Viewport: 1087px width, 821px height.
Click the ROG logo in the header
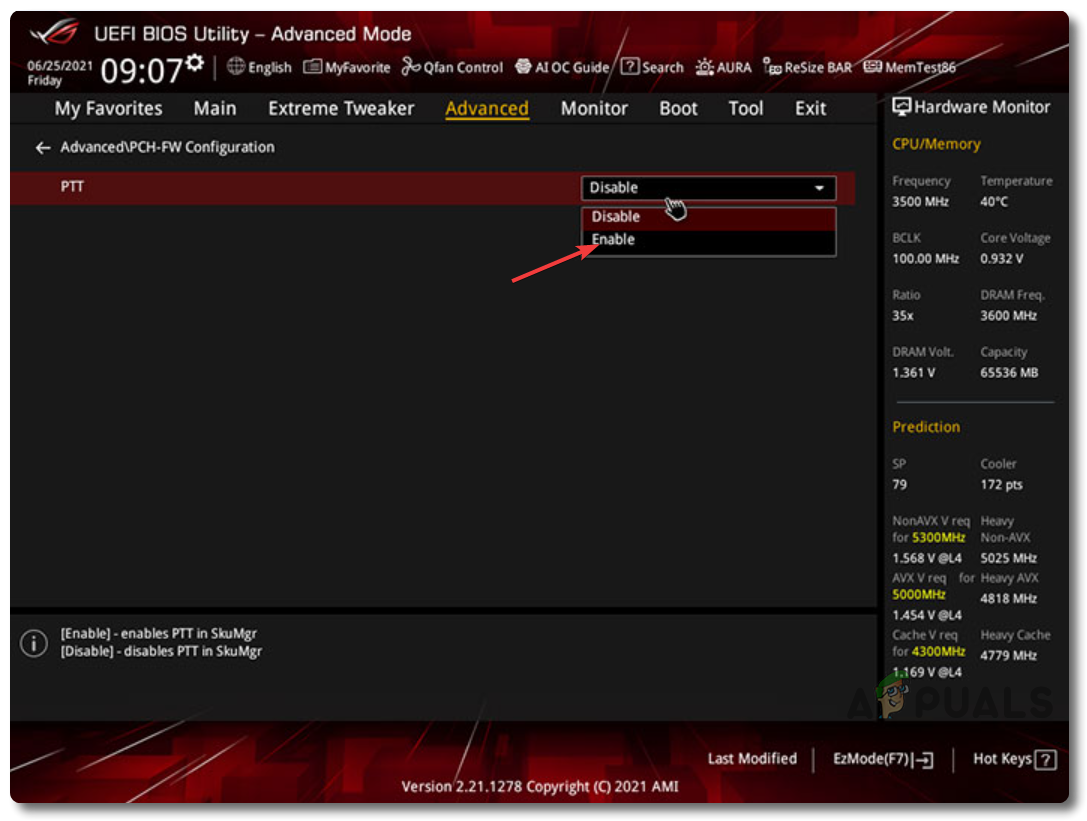pyautogui.click(x=55, y=31)
